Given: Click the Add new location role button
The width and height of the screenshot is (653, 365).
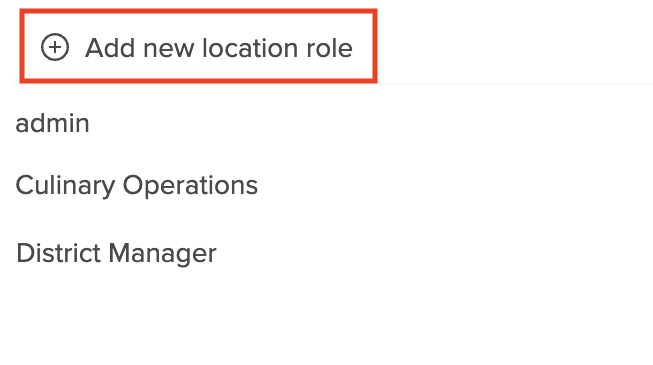Looking at the screenshot, I should tap(198, 46).
